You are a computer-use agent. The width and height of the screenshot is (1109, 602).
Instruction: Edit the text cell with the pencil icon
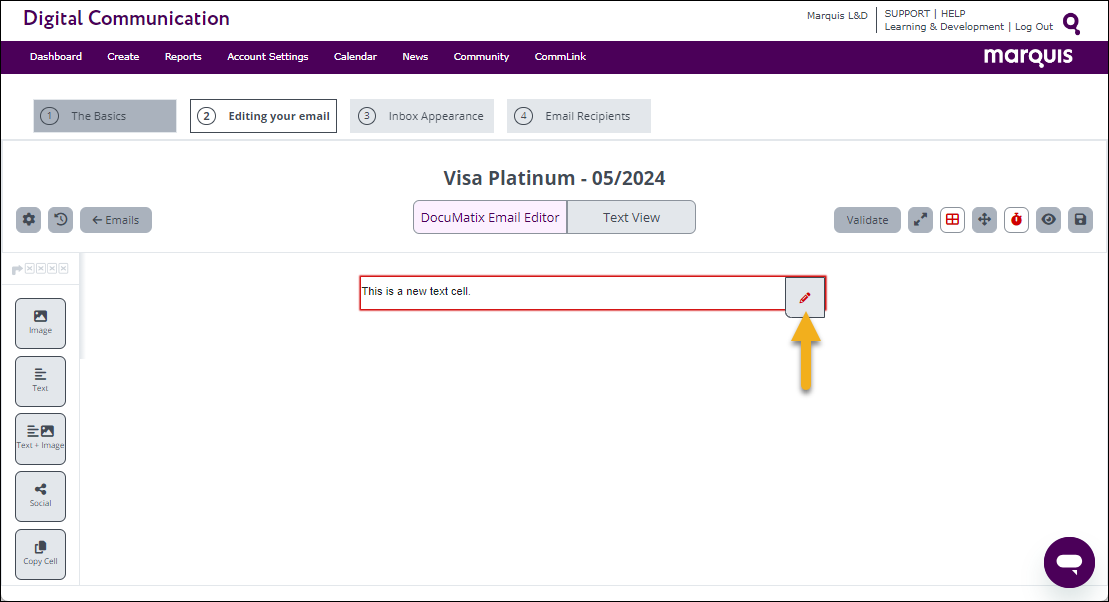(x=805, y=298)
